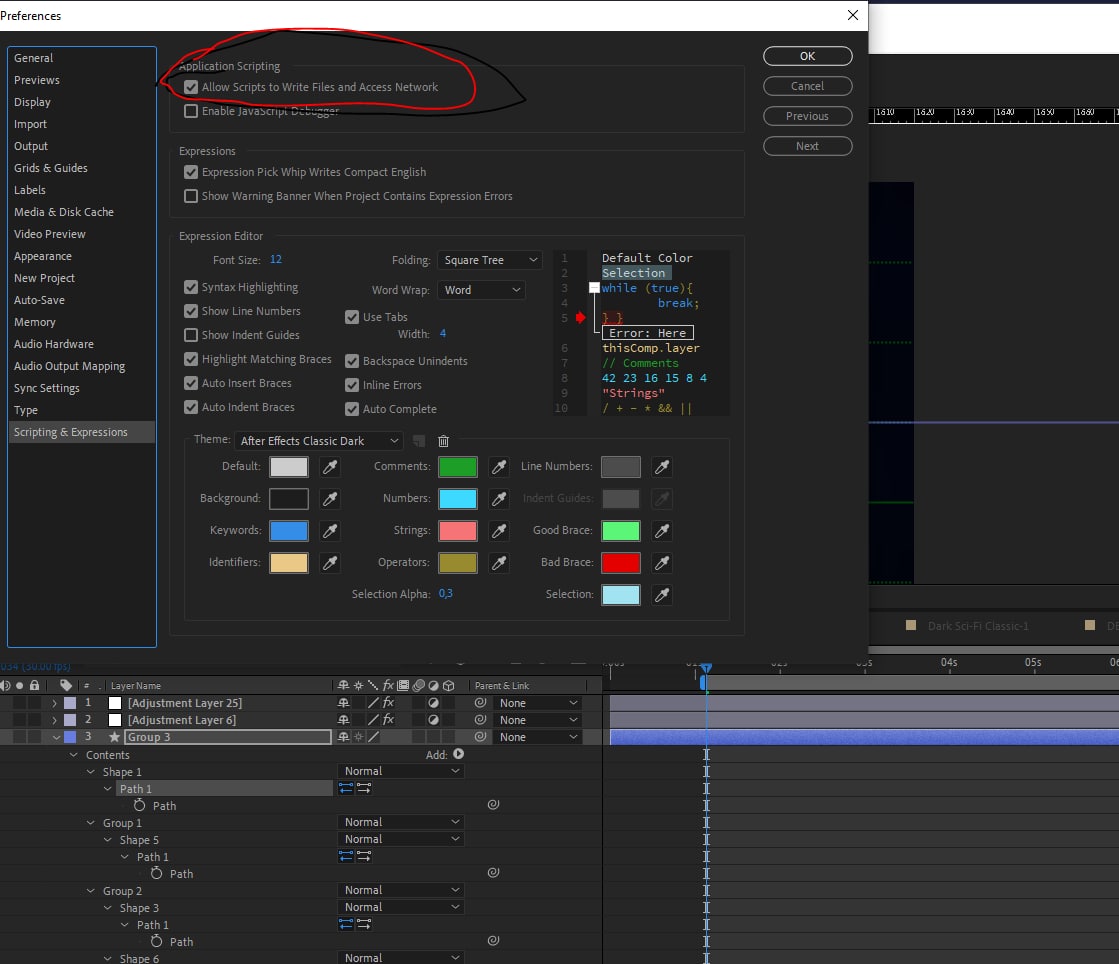Collapse the Group 3 layer twirl arrow
The height and width of the screenshot is (964, 1119).
tap(56, 737)
